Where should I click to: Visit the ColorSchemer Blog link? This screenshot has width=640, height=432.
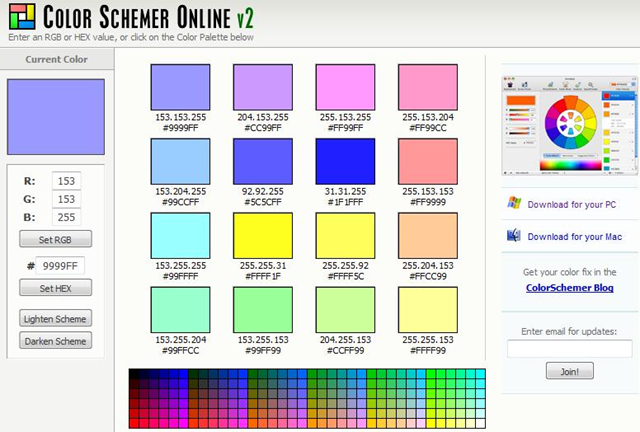pyautogui.click(x=569, y=287)
